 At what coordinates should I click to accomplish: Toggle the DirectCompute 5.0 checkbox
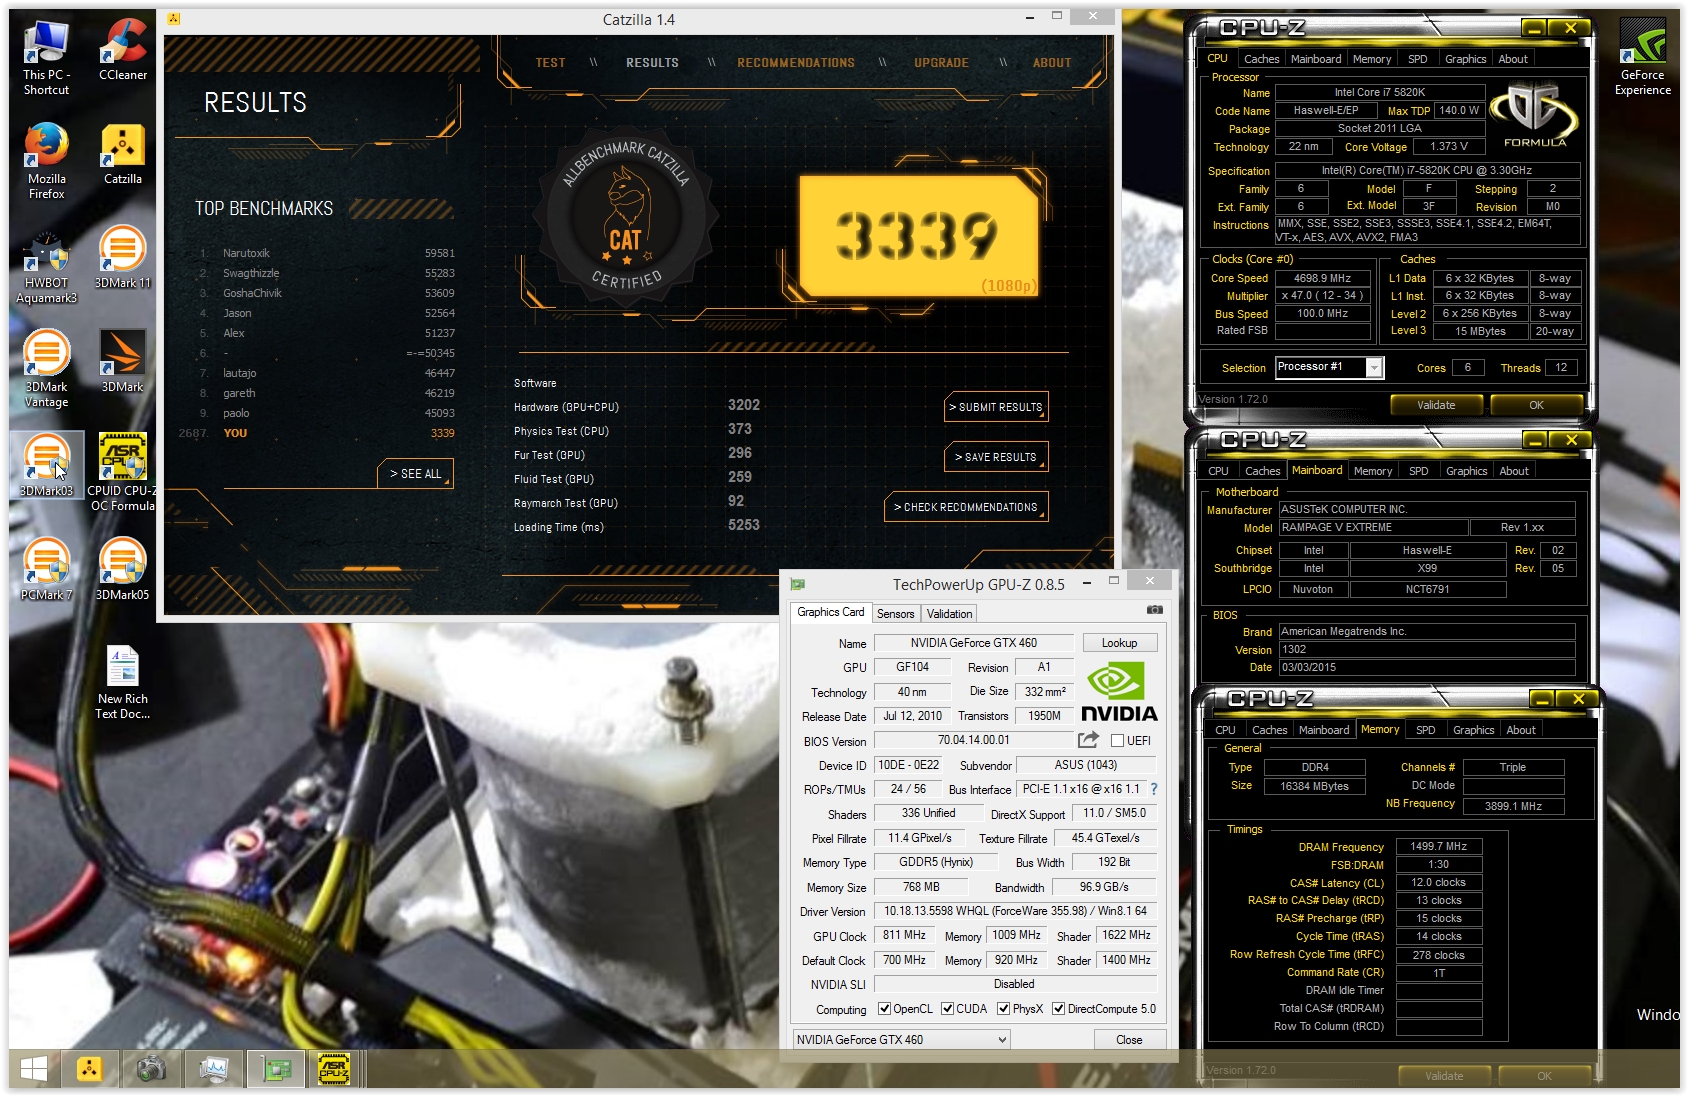tap(1059, 1009)
